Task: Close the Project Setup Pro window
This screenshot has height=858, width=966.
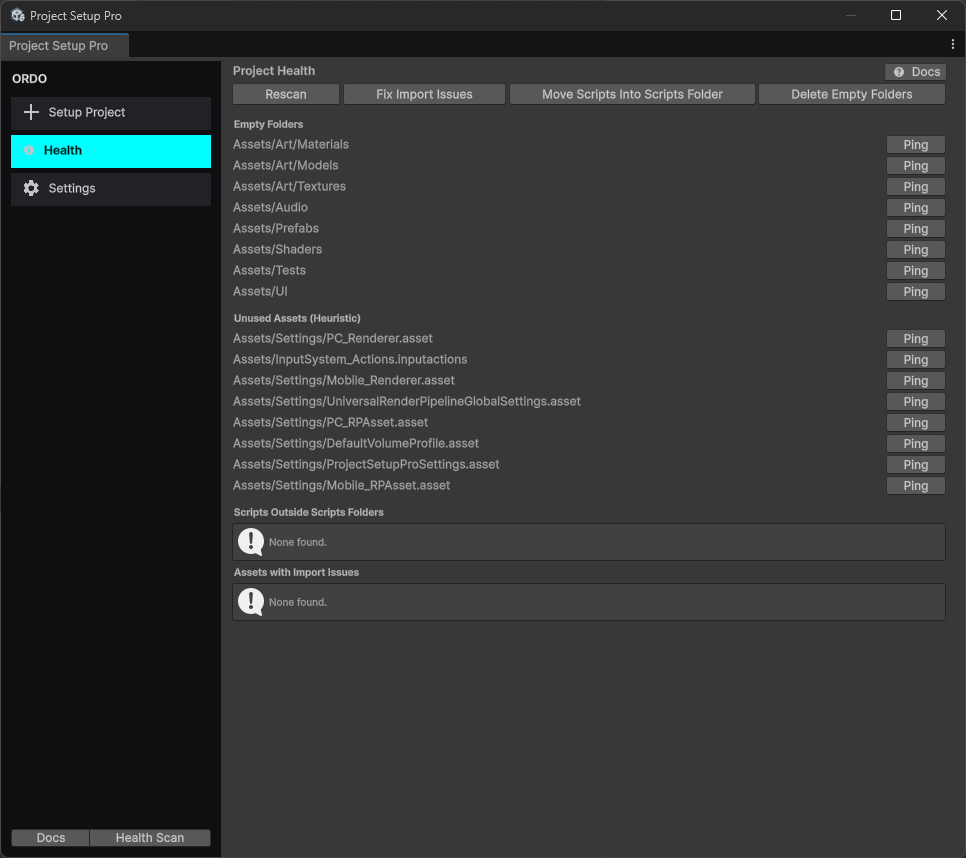Action: [941, 15]
